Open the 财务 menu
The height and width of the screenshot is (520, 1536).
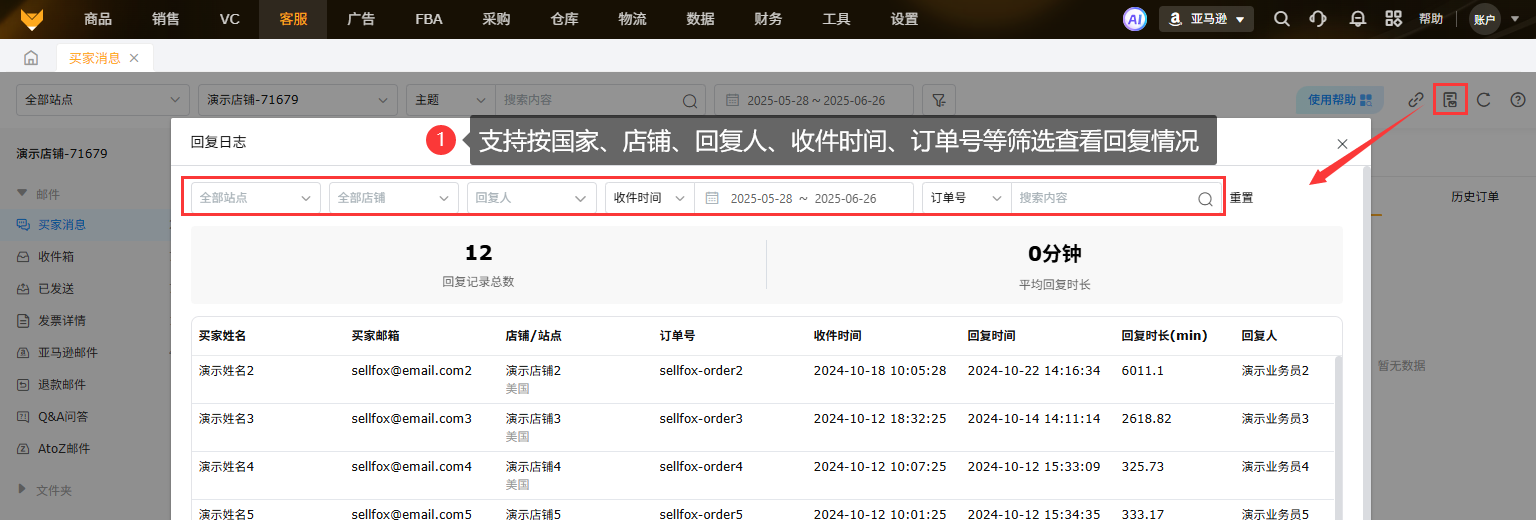click(x=768, y=19)
